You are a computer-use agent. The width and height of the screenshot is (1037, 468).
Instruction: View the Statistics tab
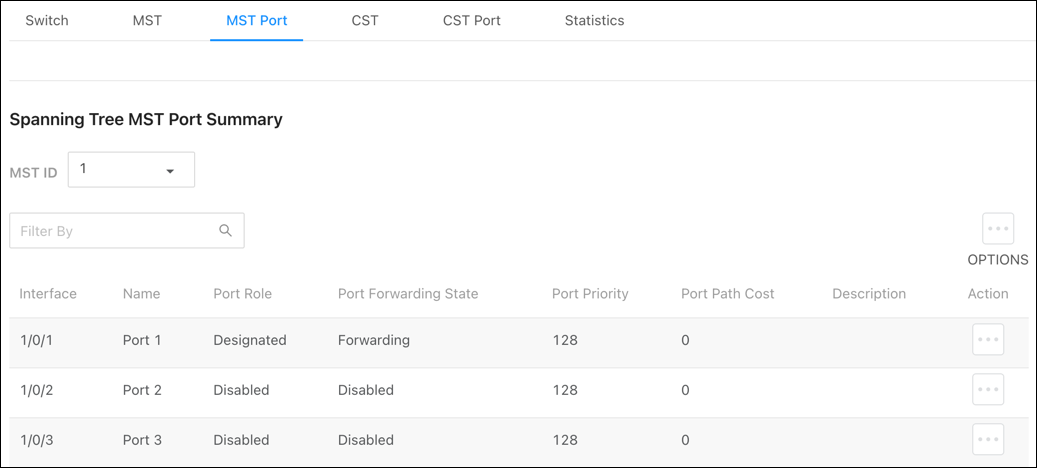coord(595,20)
